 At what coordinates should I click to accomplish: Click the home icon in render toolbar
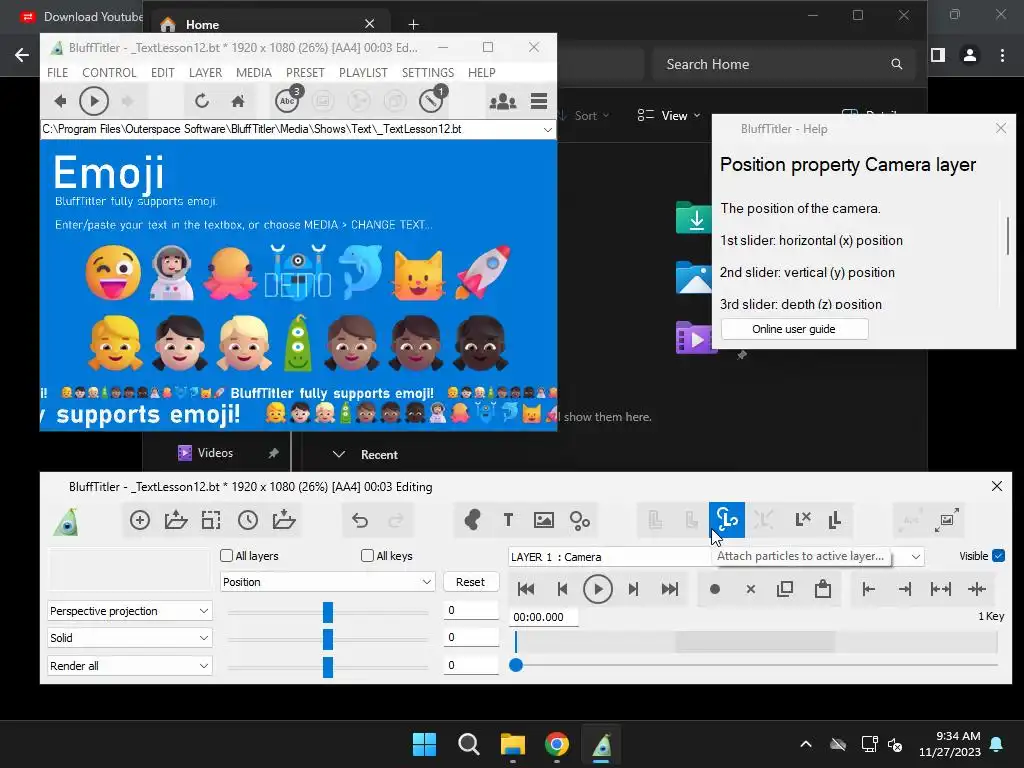click(x=238, y=101)
